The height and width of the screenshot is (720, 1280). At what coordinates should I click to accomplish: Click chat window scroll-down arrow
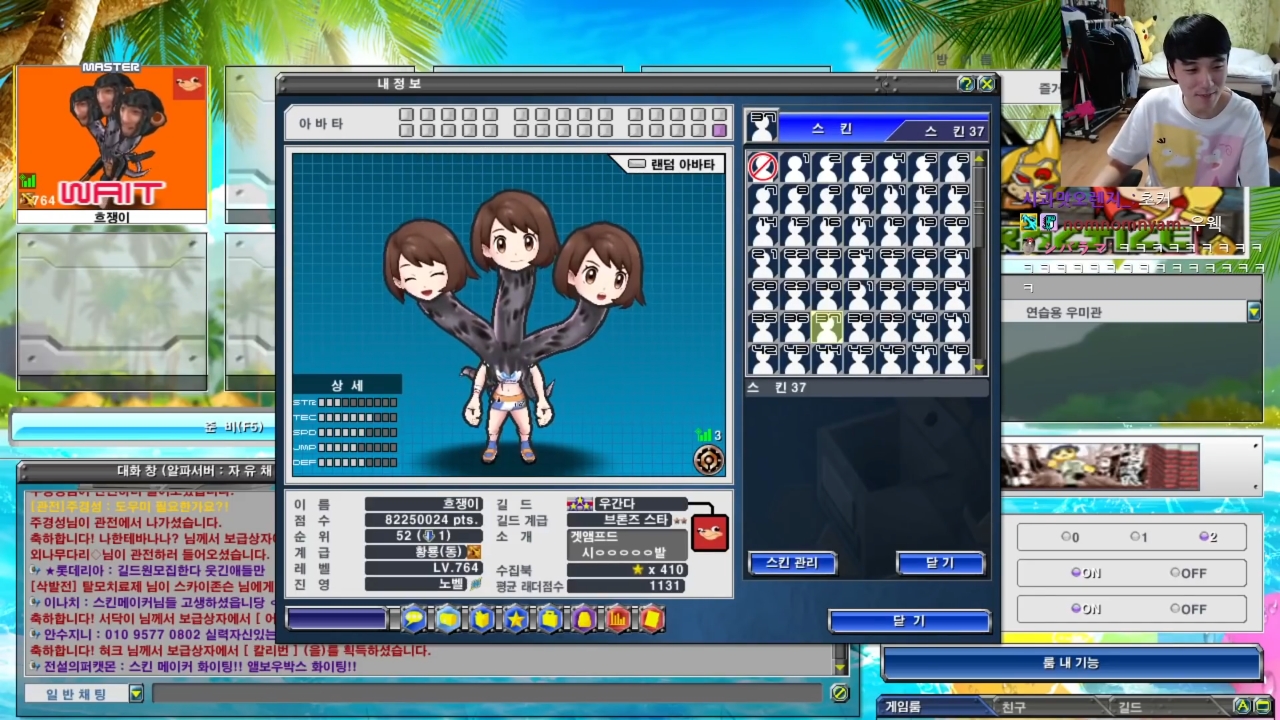pyautogui.click(x=840, y=668)
